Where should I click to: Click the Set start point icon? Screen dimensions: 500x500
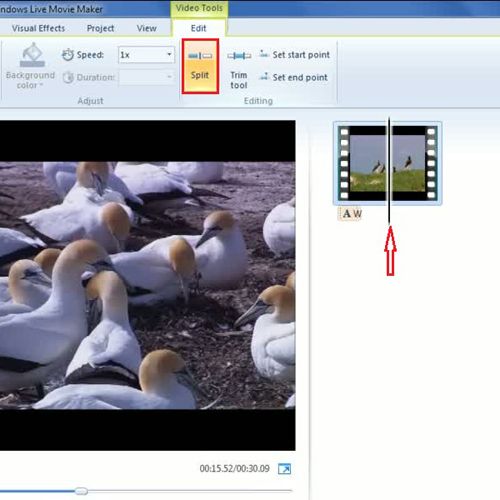tap(264, 54)
